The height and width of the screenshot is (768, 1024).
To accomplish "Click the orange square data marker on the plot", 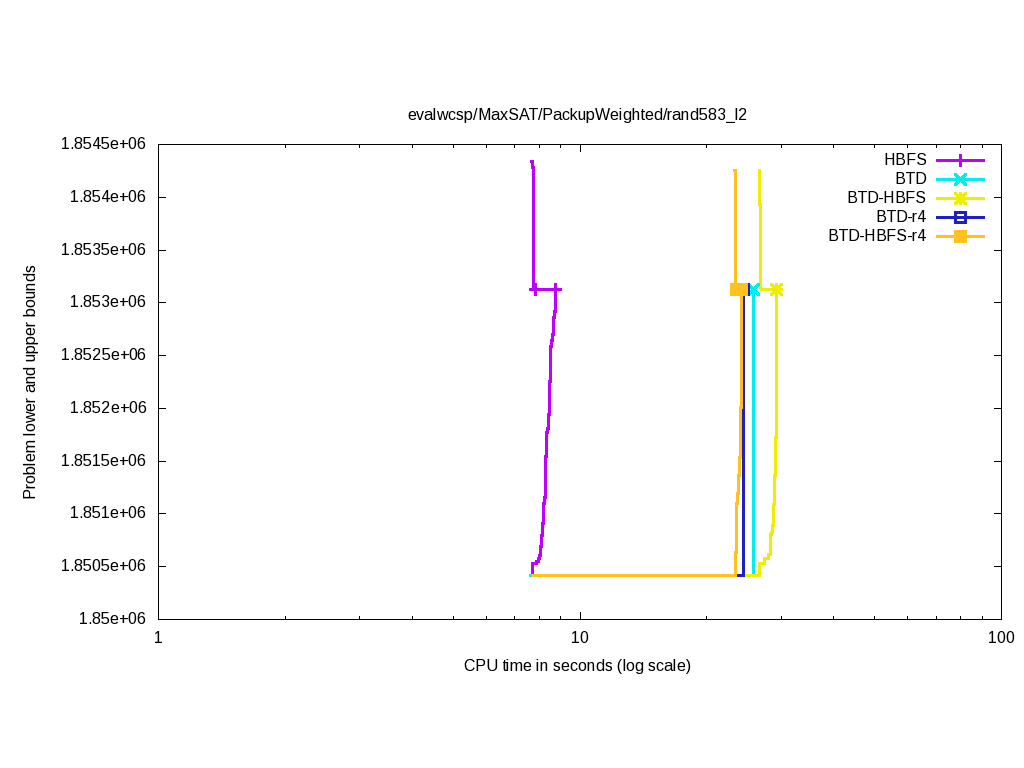I will coord(737,289).
